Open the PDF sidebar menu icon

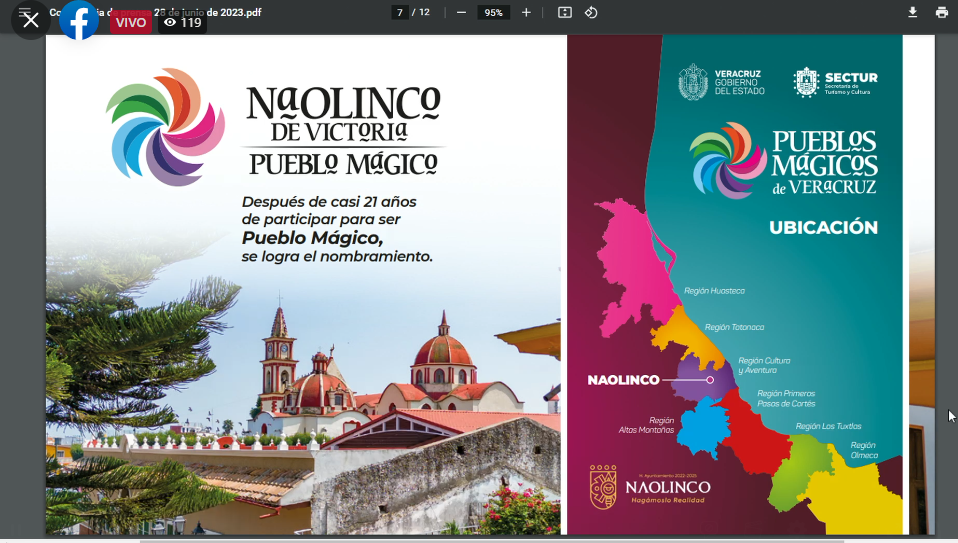point(24,11)
